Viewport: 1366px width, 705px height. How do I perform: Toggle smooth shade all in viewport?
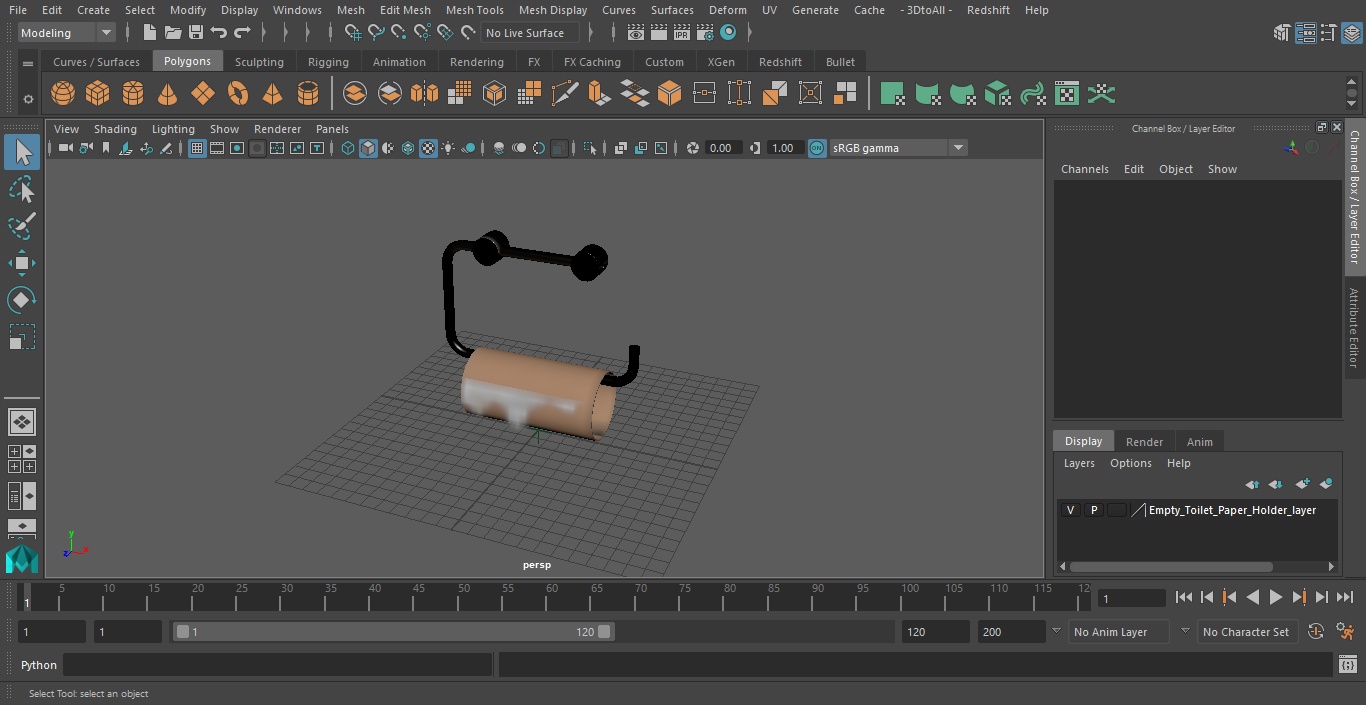368,148
